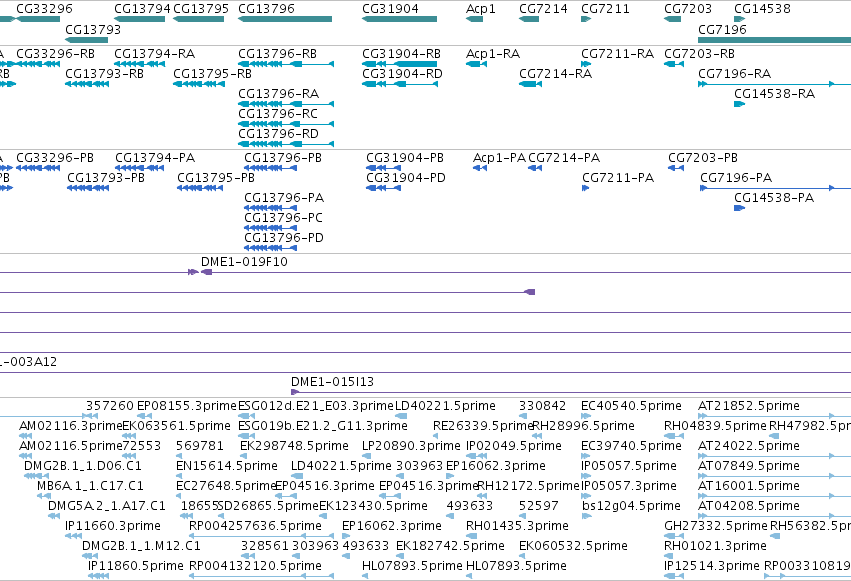This screenshot has width=851, height=581.
Task: Click the CG13794-PA protein label
Action: pyautogui.click(x=155, y=158)
